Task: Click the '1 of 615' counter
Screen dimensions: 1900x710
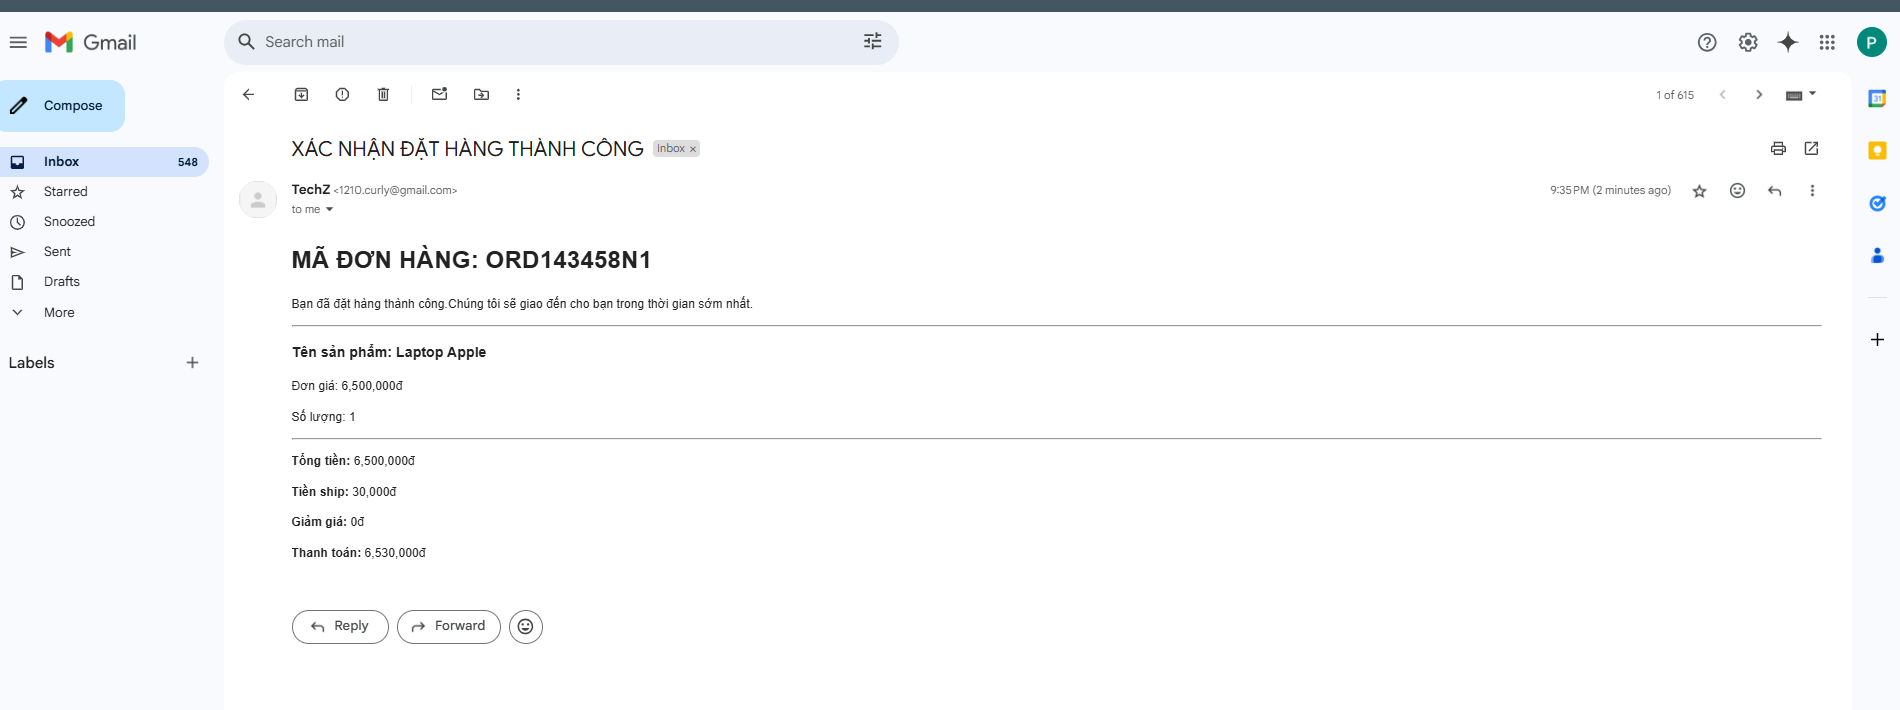Action: pyautogui.click(x=1675, y=95)
